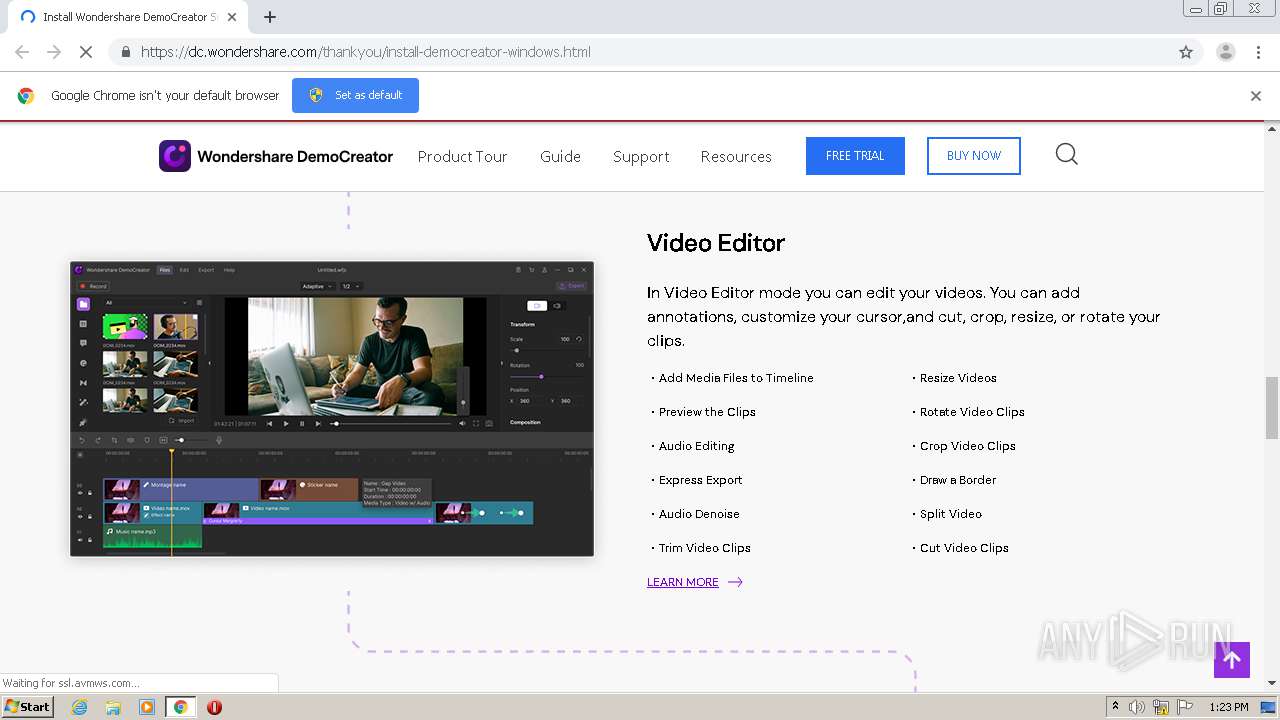Stop loading the page with the X button

coord(87,52)
